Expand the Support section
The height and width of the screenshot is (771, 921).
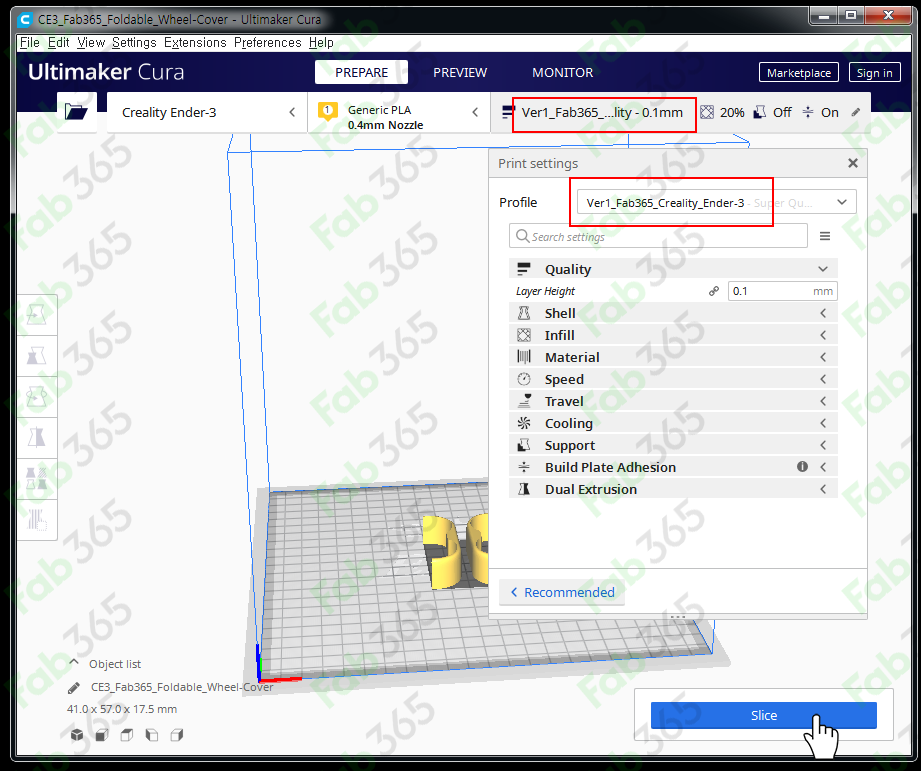tap(673, 445)
